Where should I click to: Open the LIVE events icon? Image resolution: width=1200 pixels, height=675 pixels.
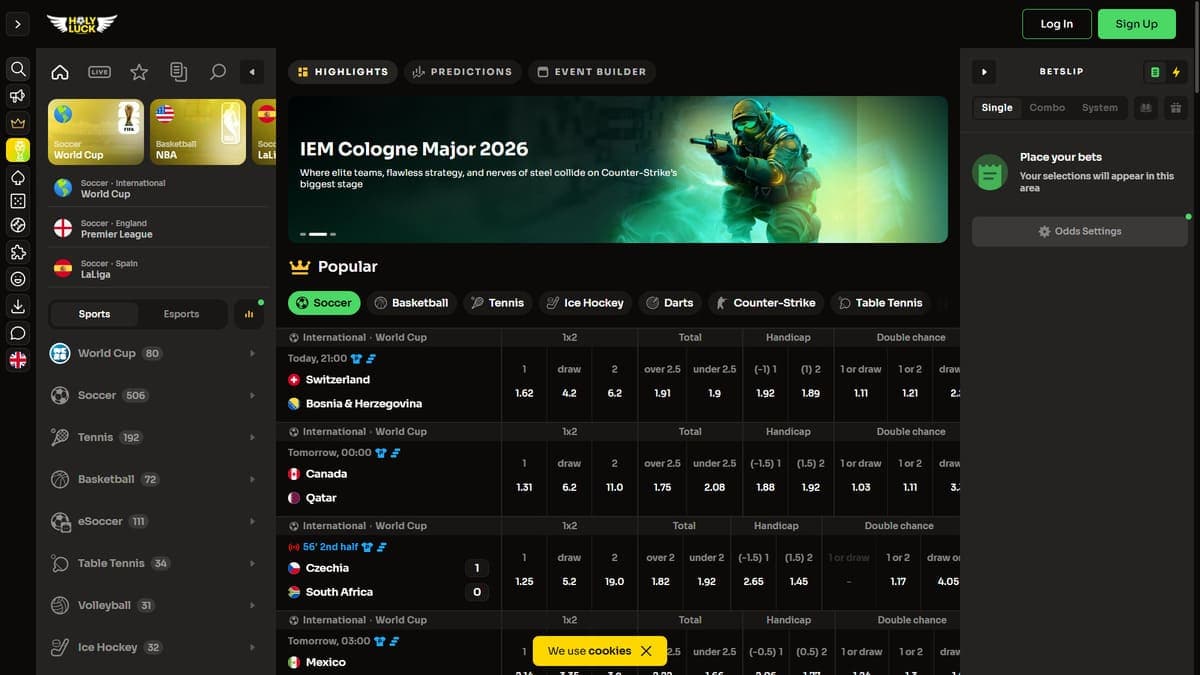click(99, 72)
